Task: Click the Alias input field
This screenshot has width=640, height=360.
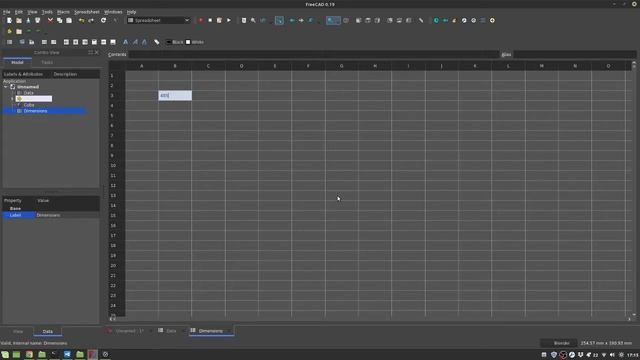Action: tap(574, 54)
